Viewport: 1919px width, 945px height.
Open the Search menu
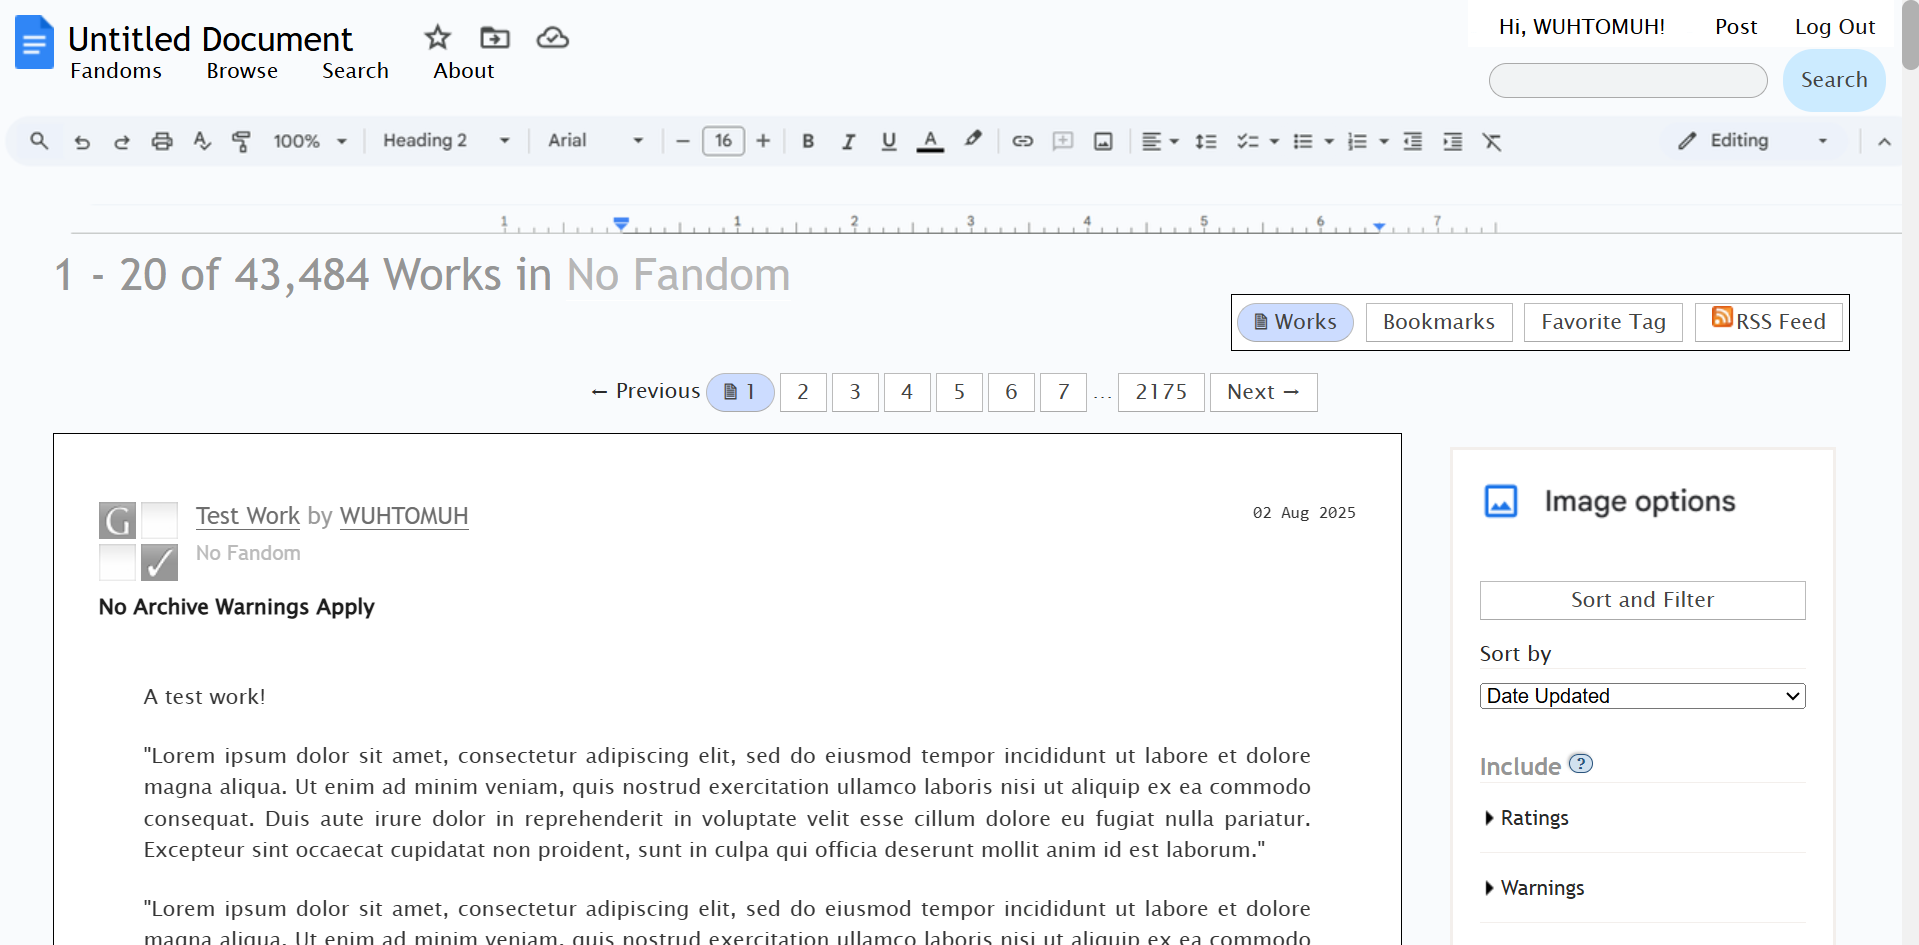click(x=355, y=71)
